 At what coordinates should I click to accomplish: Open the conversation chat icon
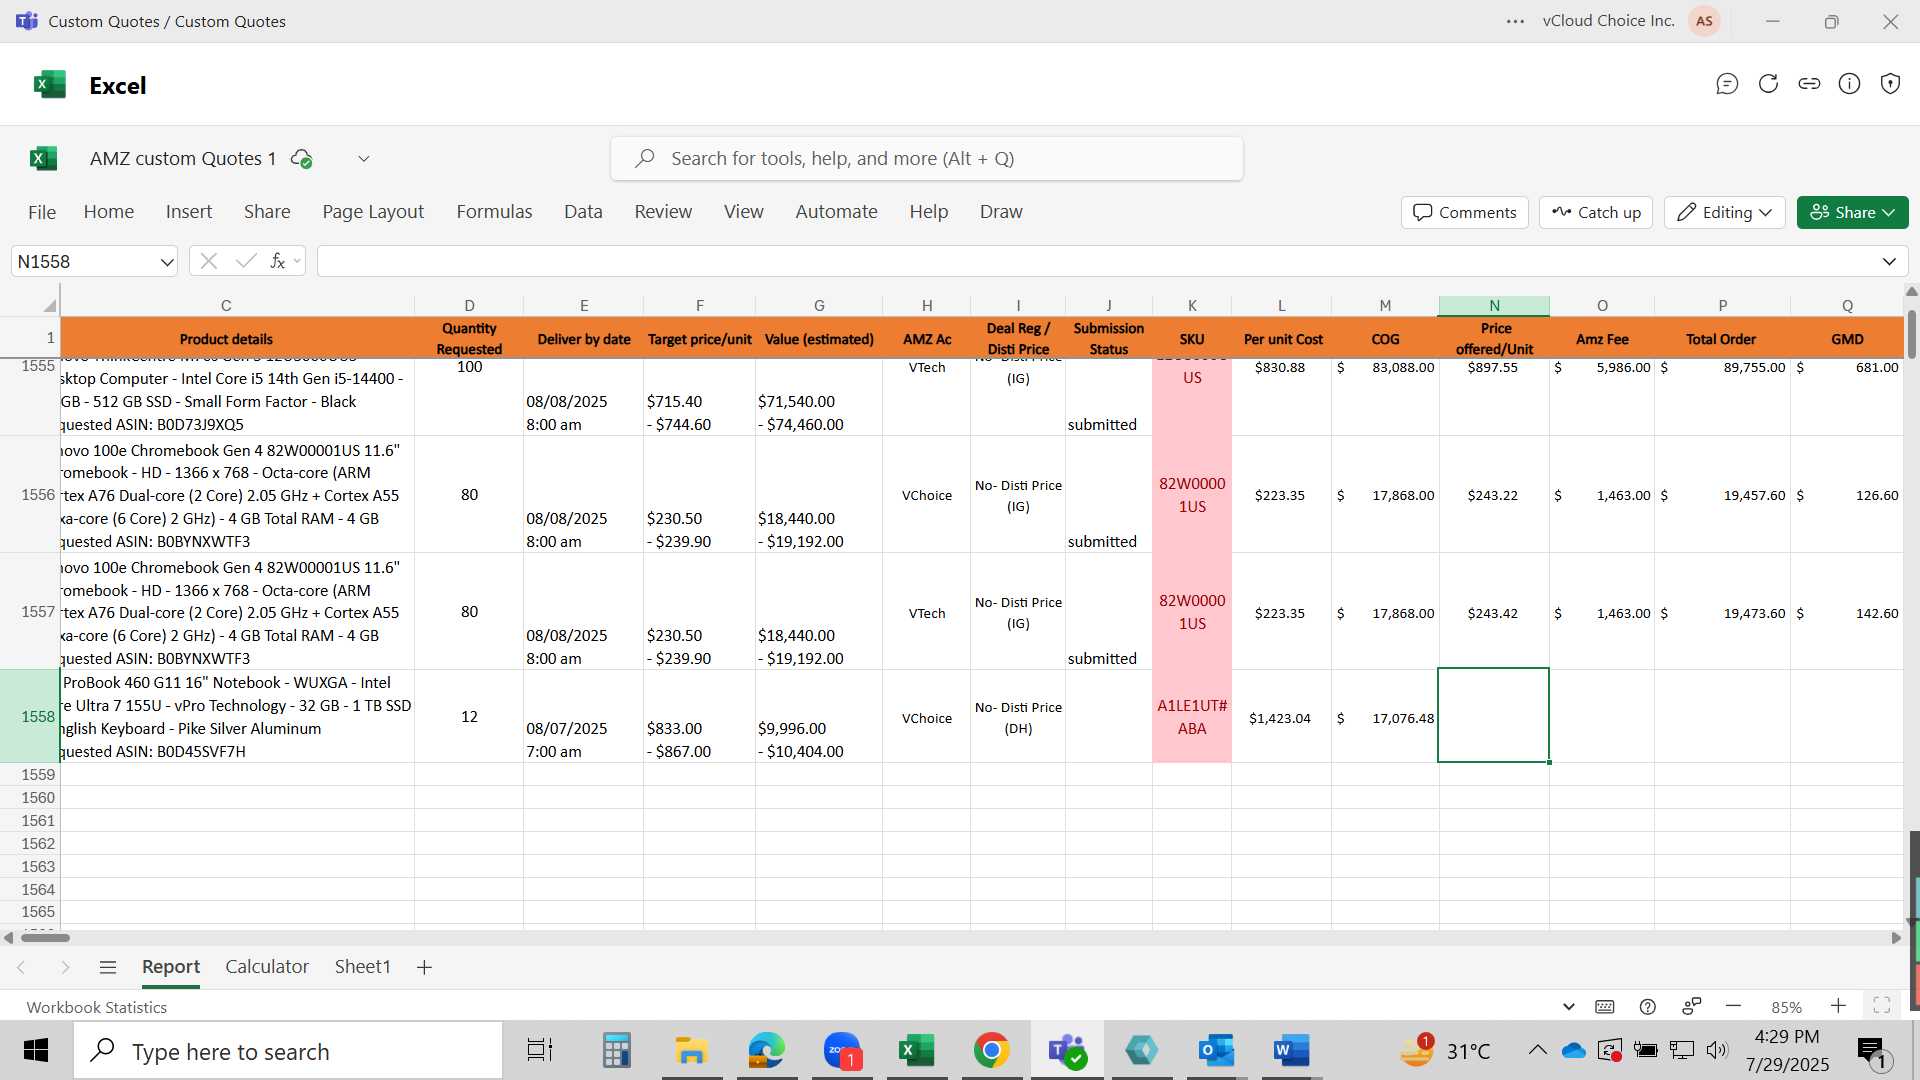(x=1727, y=84)
